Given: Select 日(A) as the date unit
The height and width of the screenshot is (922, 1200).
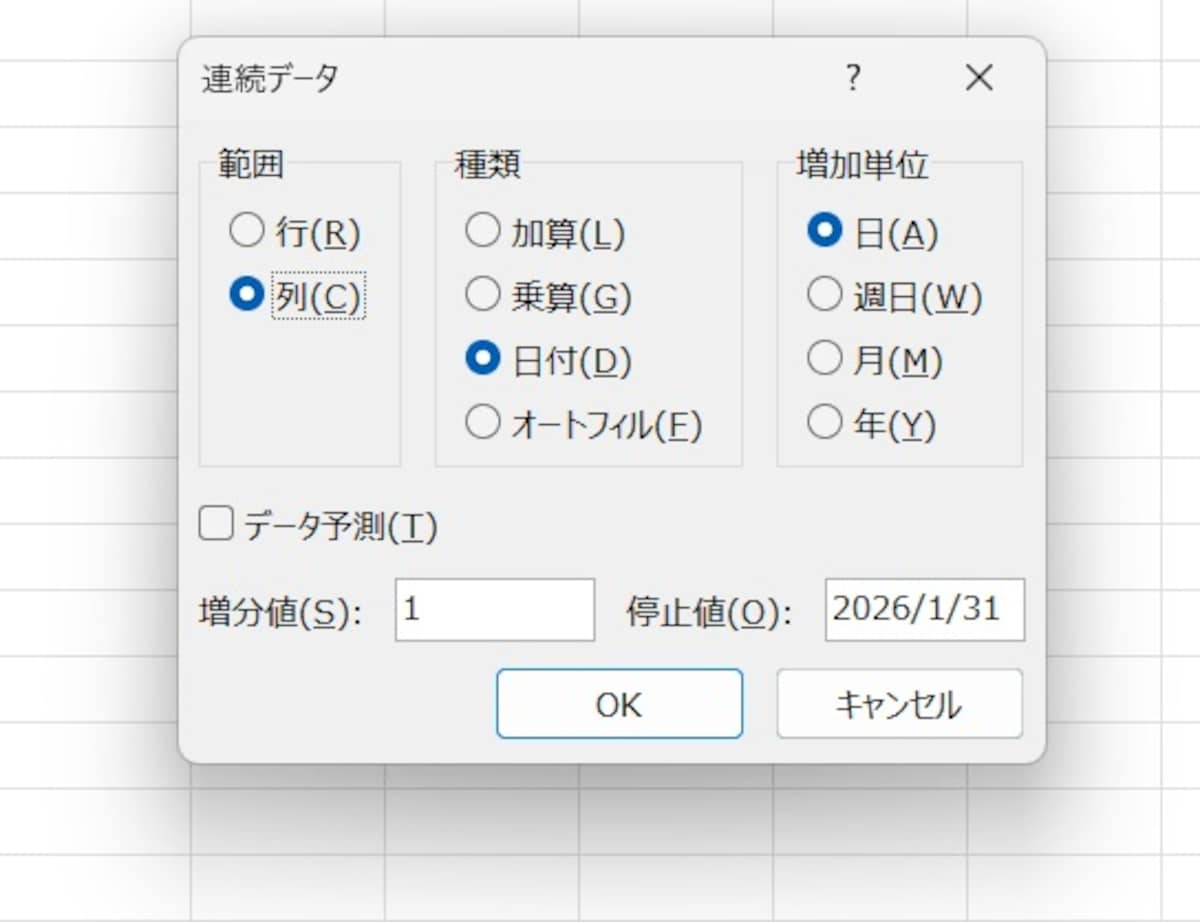Looking at the screenshot, I should 824,229.
